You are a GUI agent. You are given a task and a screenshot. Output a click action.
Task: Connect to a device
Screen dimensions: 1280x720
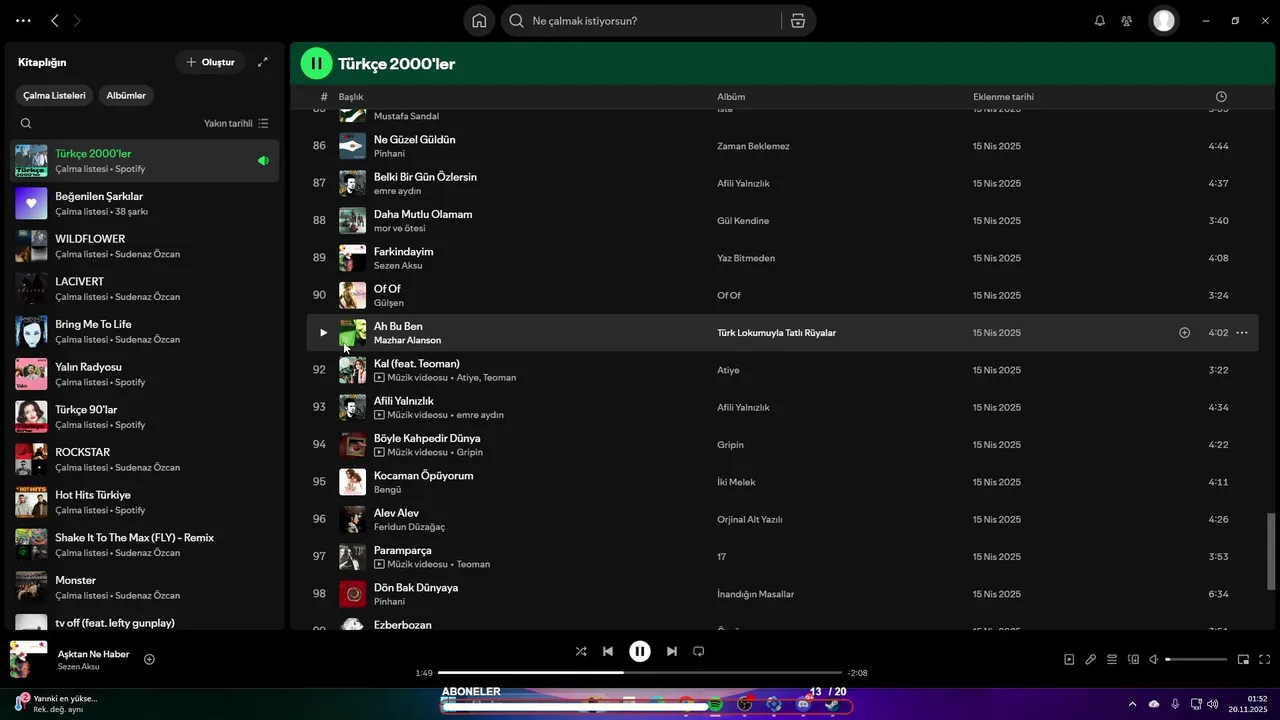(1133, 659)
